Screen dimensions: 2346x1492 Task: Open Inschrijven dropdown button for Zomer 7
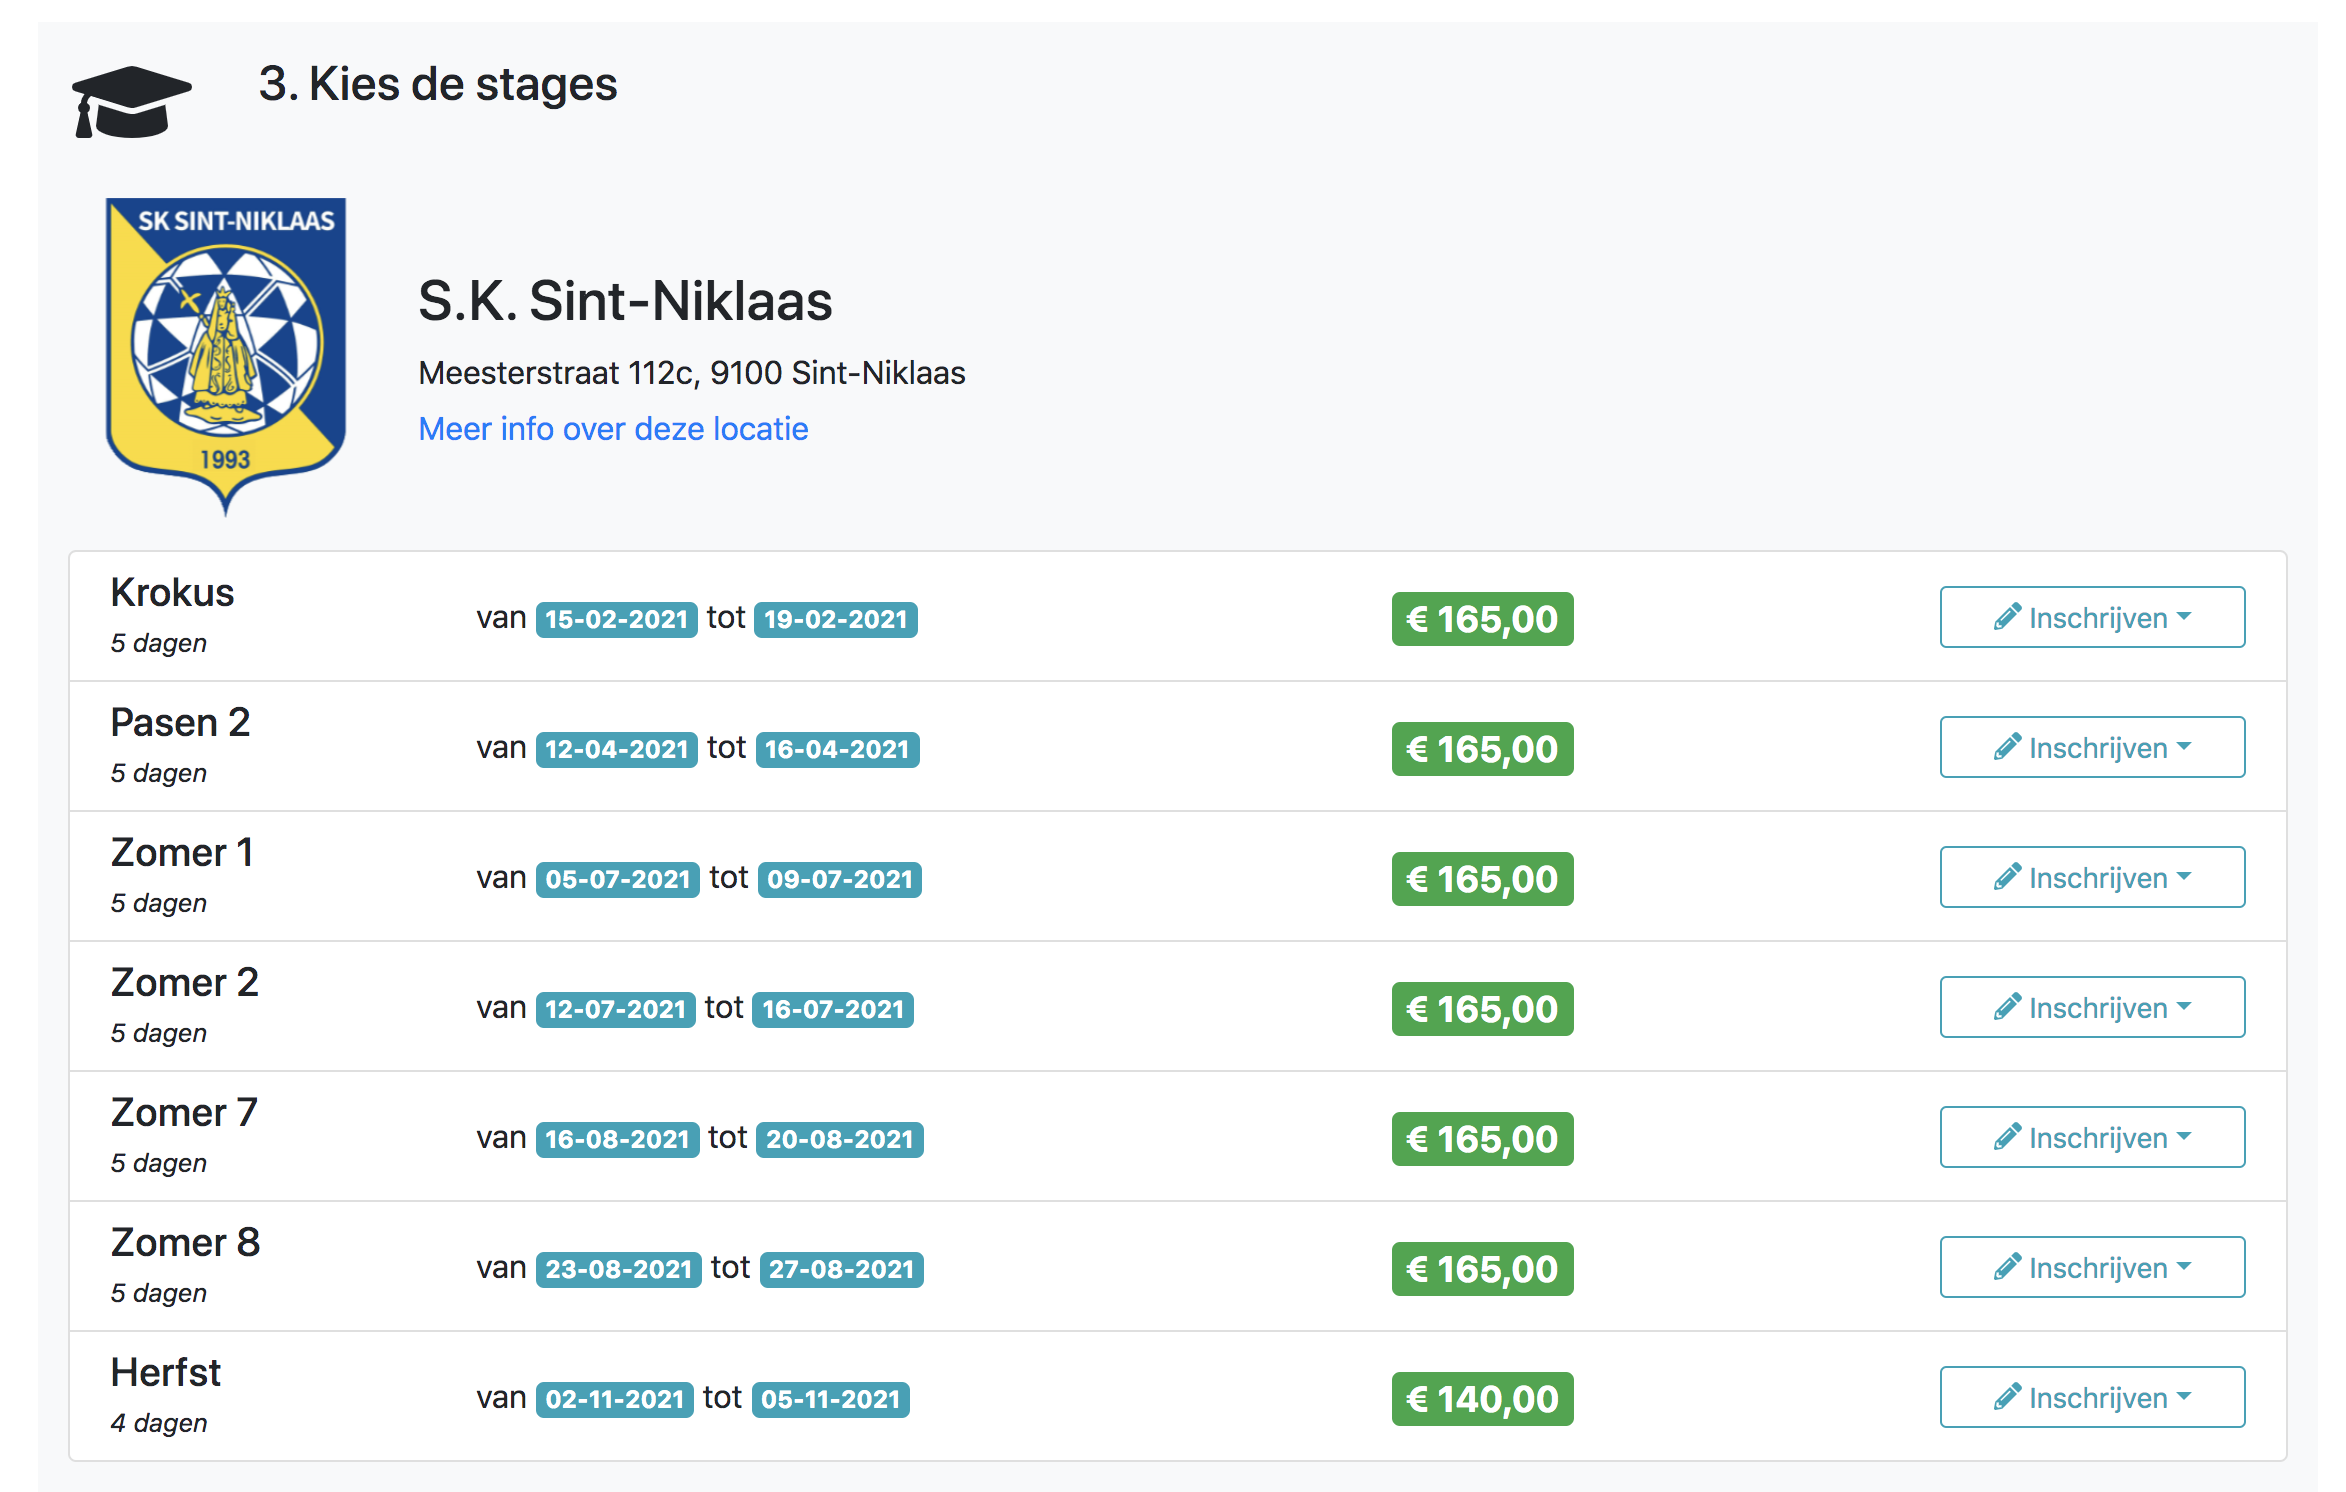coord(2092,1137)
